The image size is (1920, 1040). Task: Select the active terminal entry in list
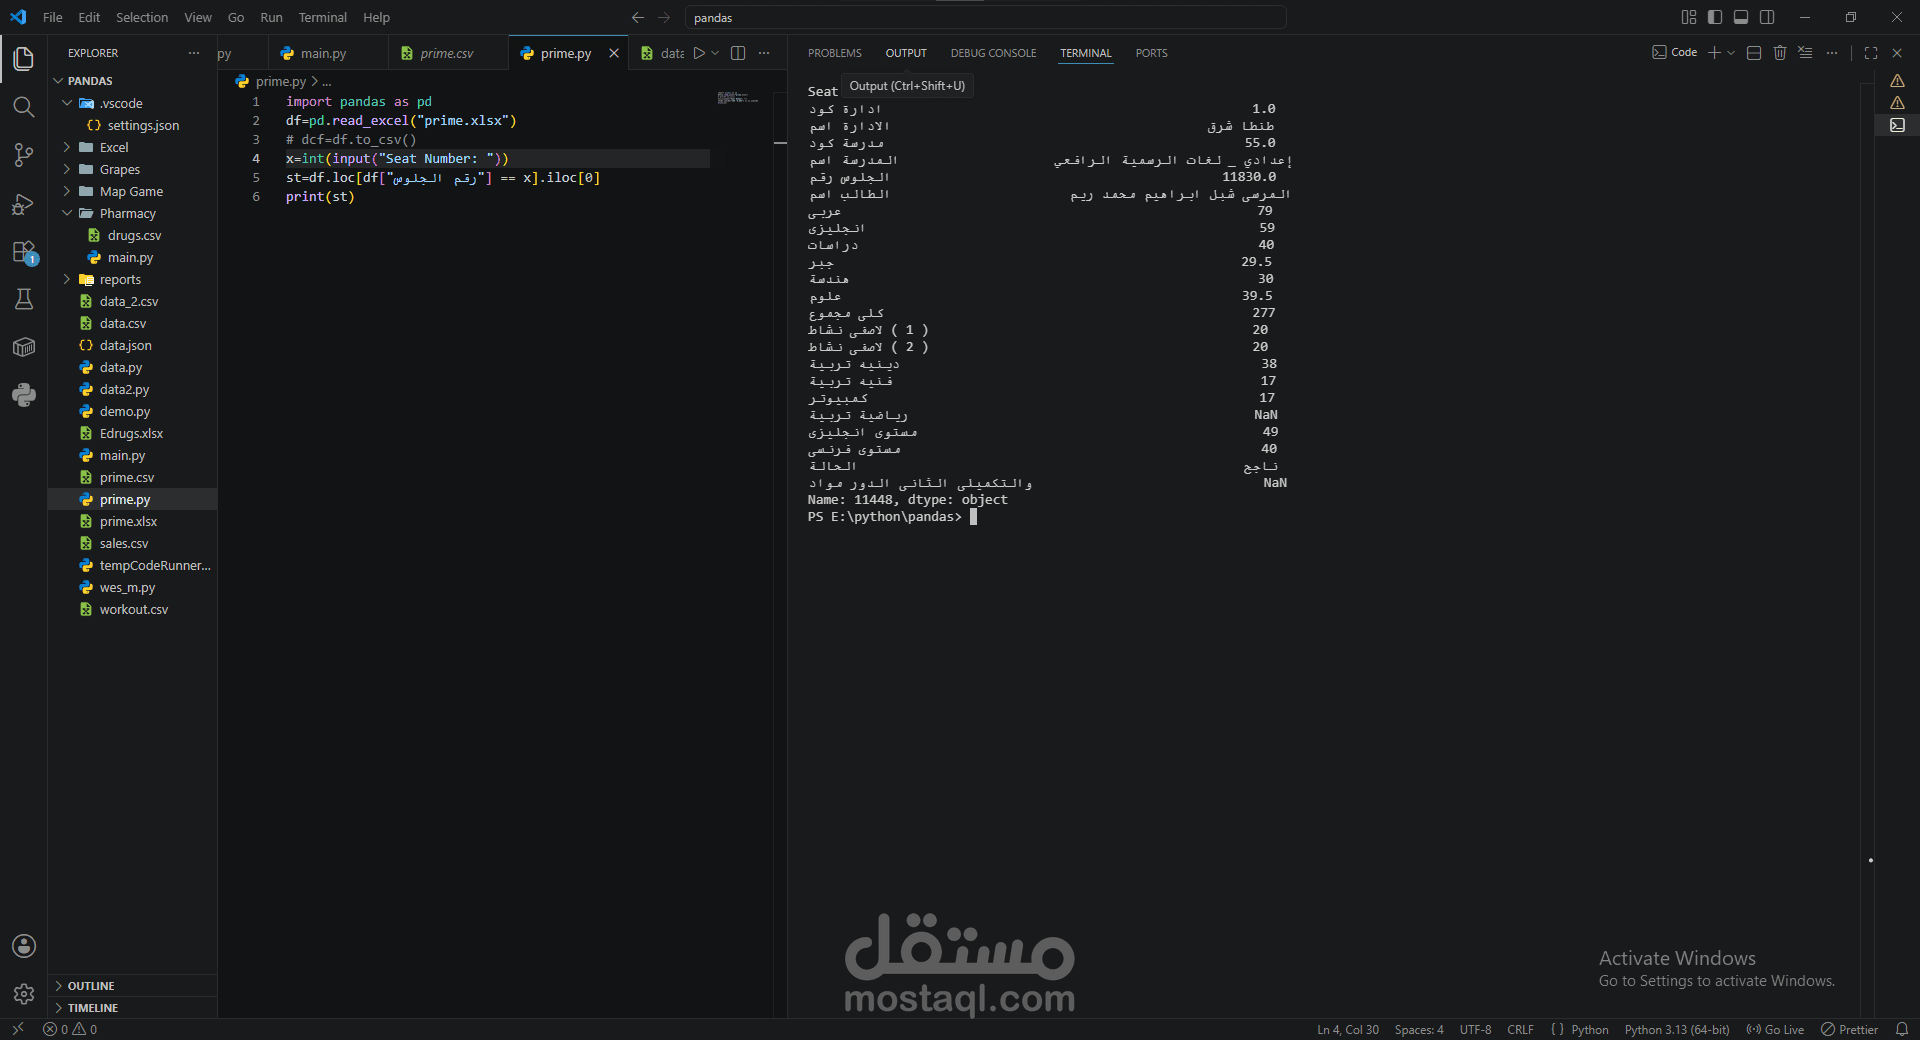coord(1897,125)
